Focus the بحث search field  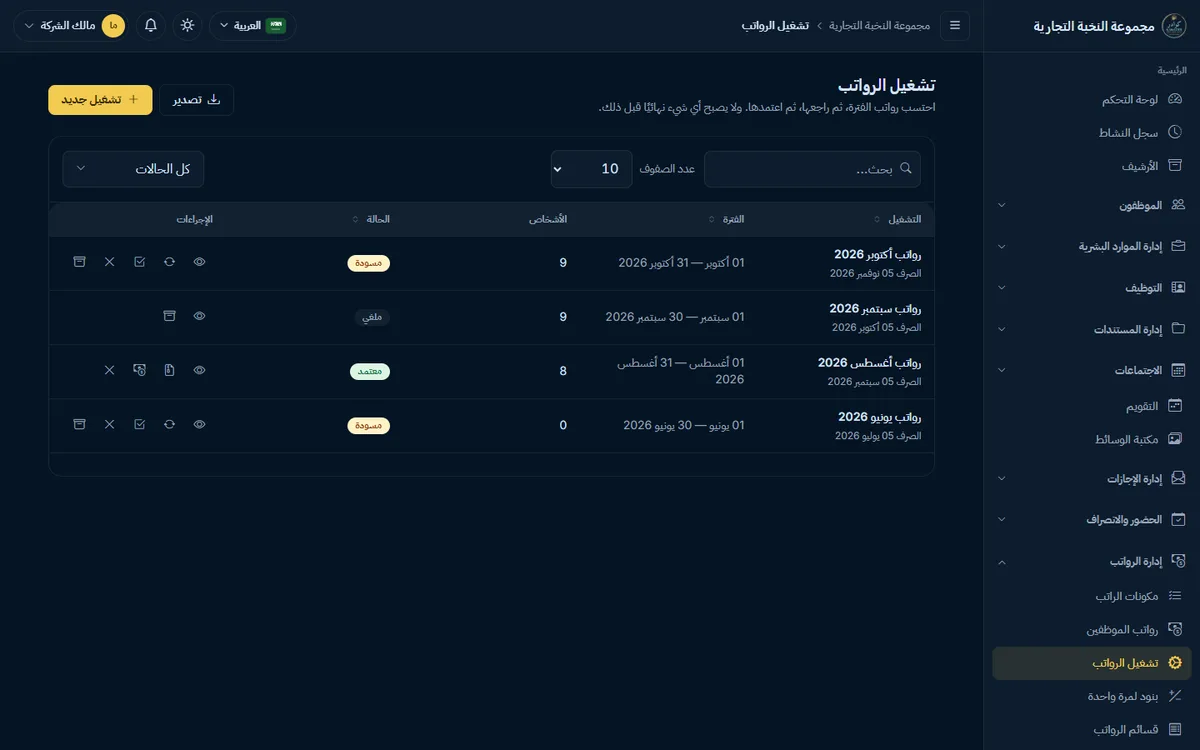tap(812, 169)
